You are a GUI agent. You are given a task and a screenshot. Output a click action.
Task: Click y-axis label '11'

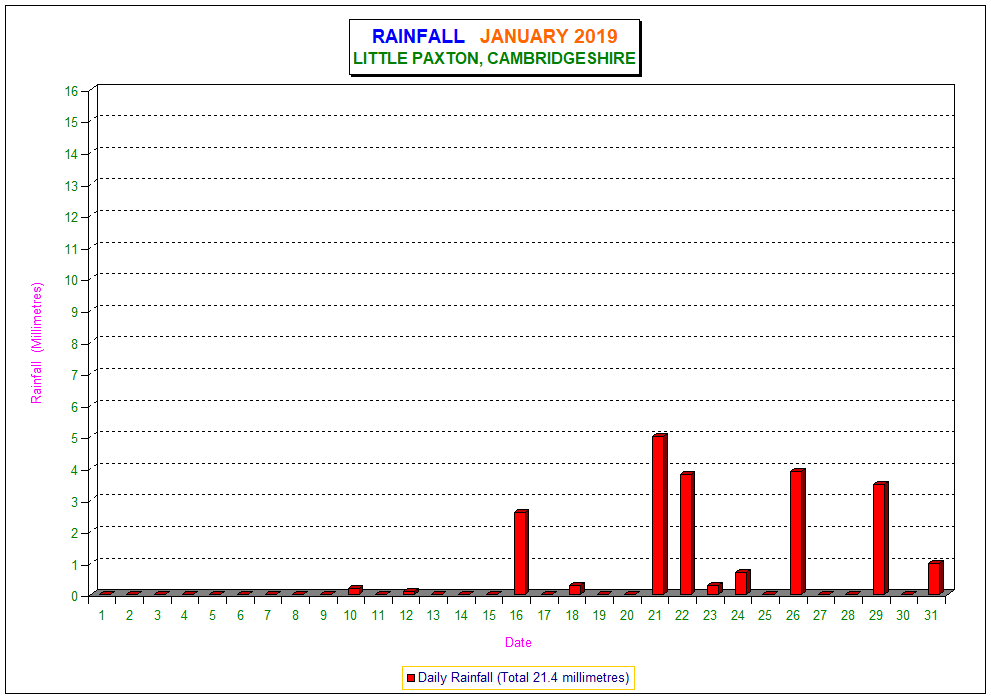point(71,249)
